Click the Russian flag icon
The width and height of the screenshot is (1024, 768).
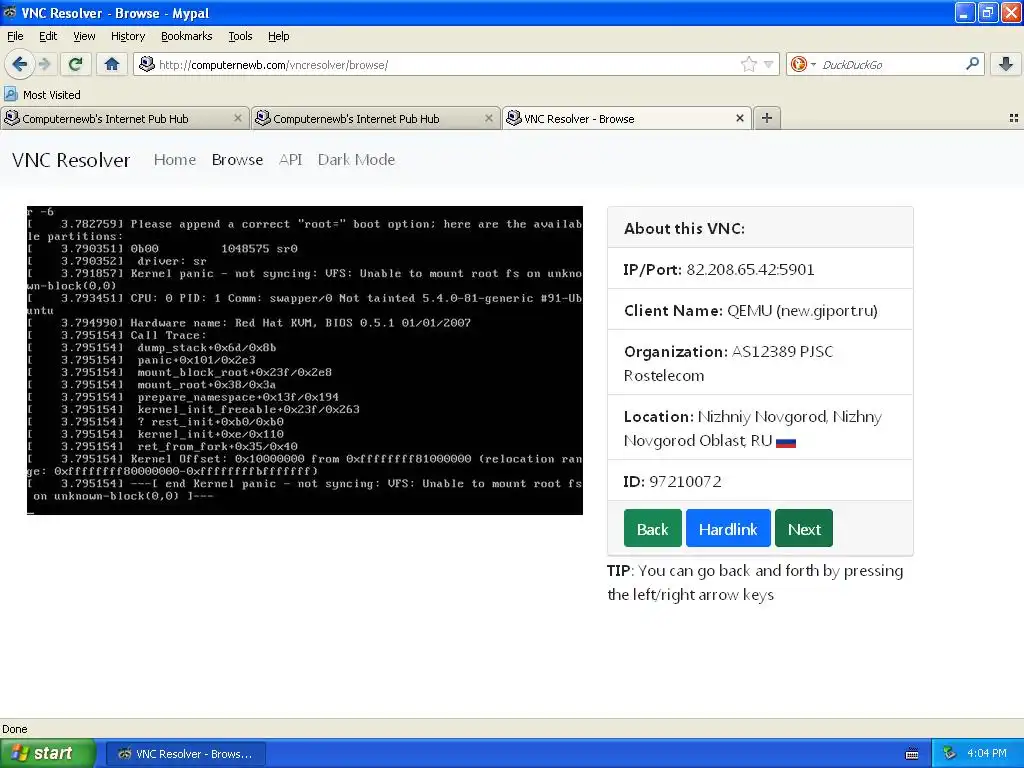(786, 442)
